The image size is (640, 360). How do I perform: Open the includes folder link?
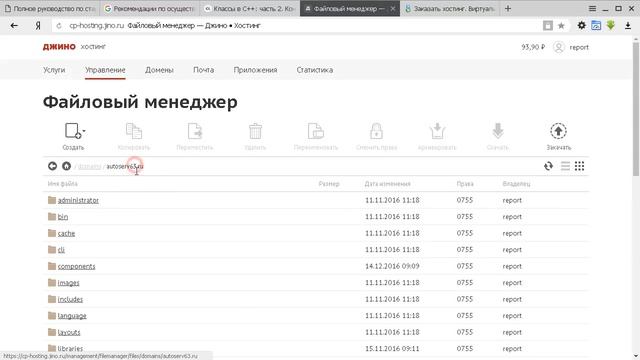[70, 299]
